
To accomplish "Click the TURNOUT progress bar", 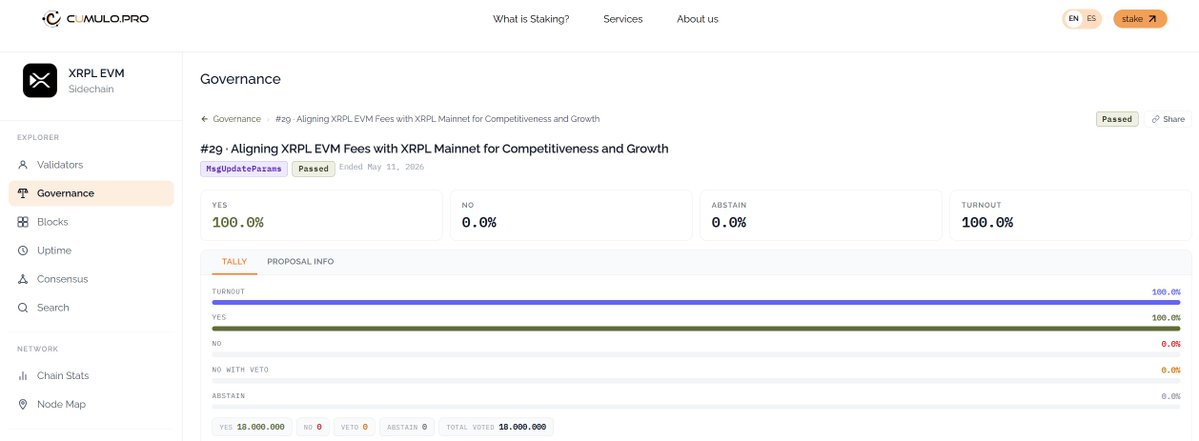I will coord(696,303).
